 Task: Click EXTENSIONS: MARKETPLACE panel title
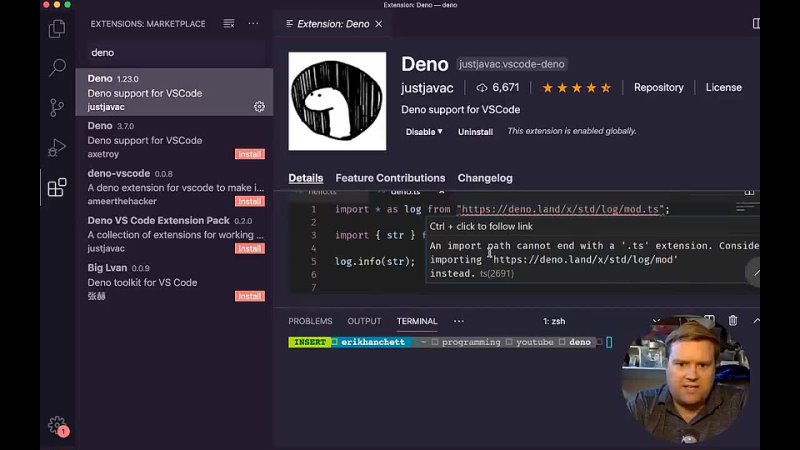click(x=148, y=24)
